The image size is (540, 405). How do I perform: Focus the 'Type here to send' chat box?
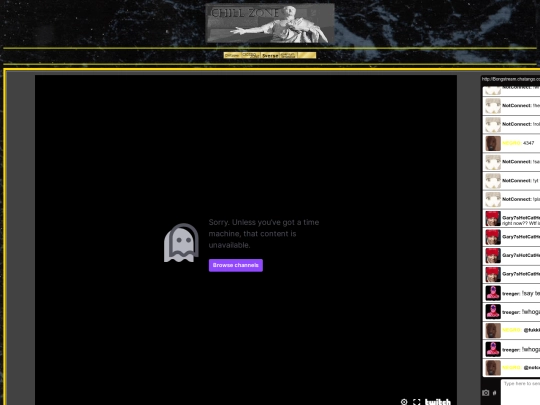520,392
